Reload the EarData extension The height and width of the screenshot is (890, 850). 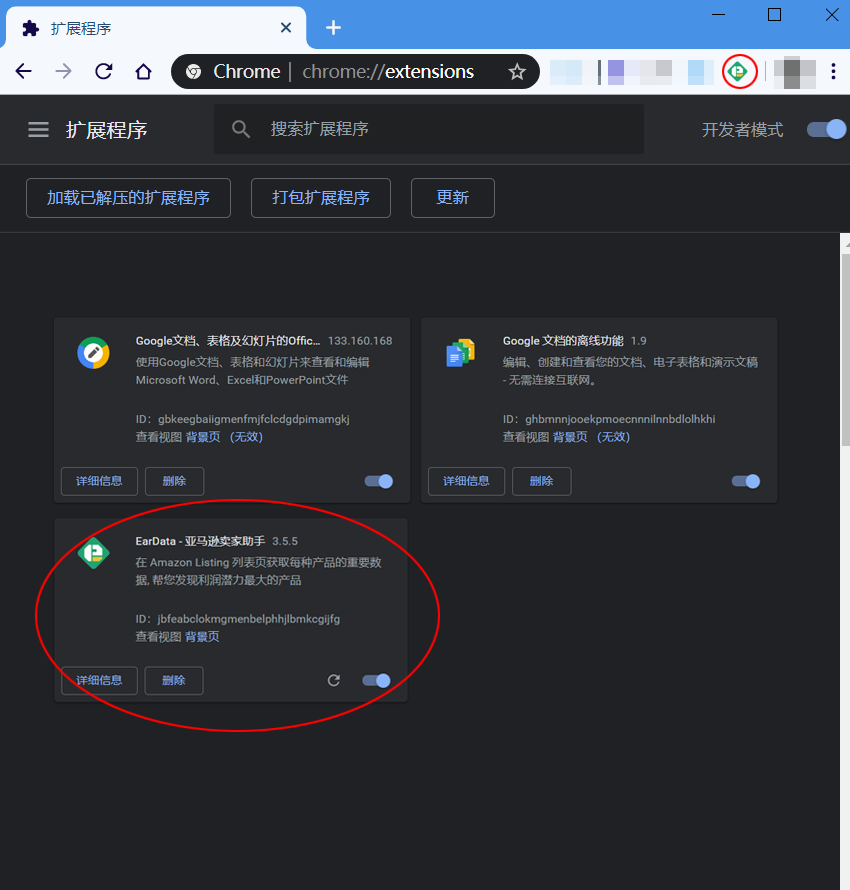334,680
